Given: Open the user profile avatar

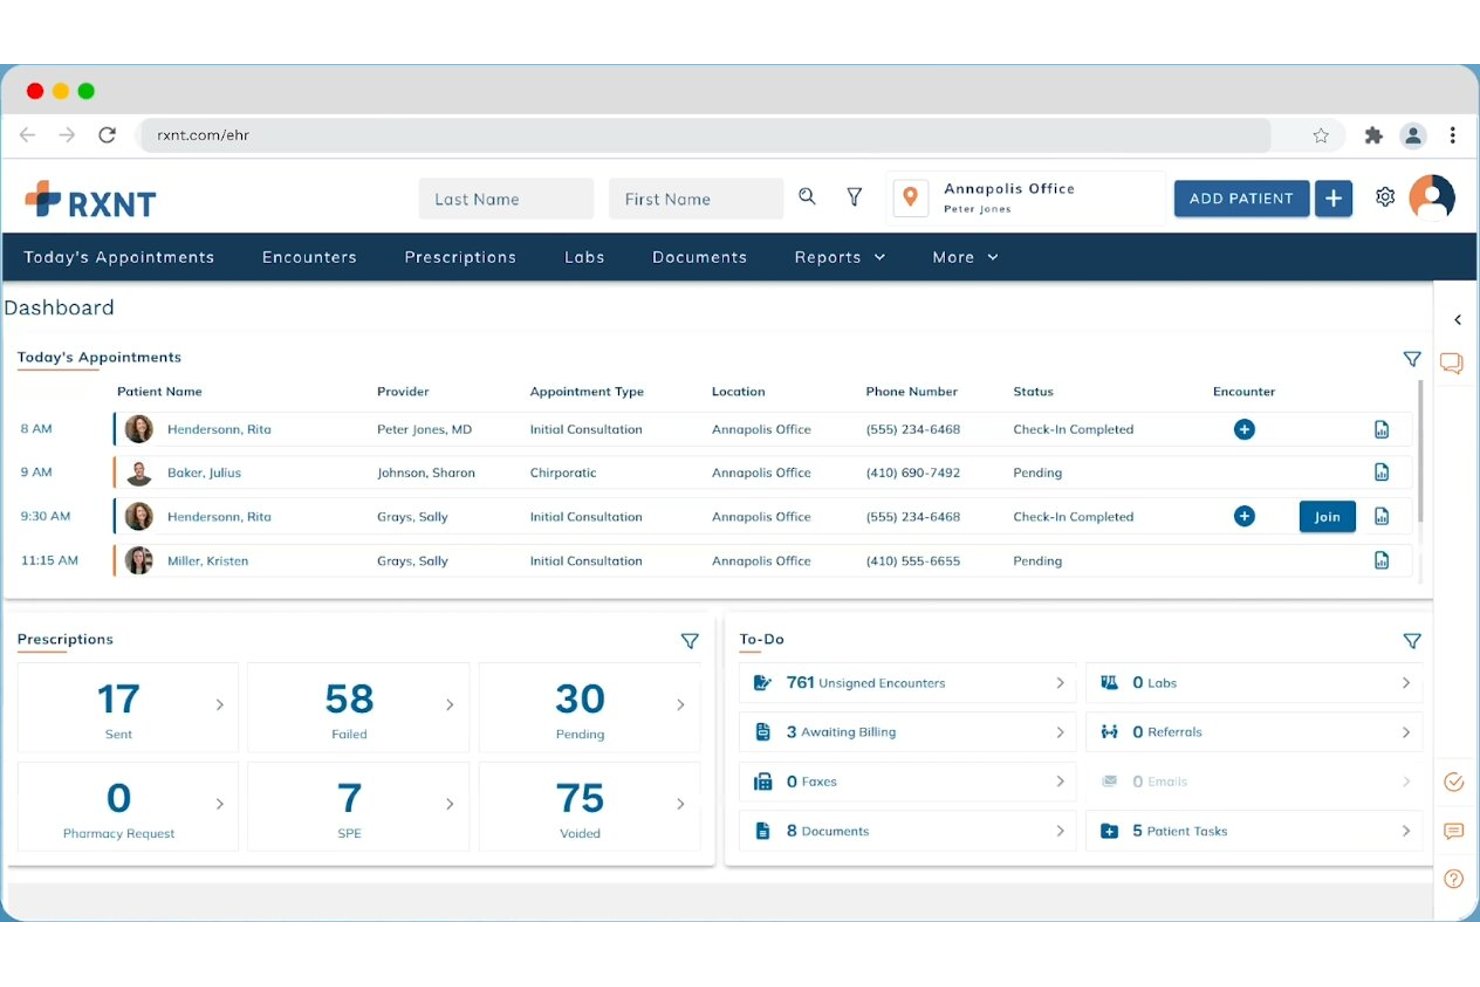Looking at the screenshot, I should tap(1432, 197).
